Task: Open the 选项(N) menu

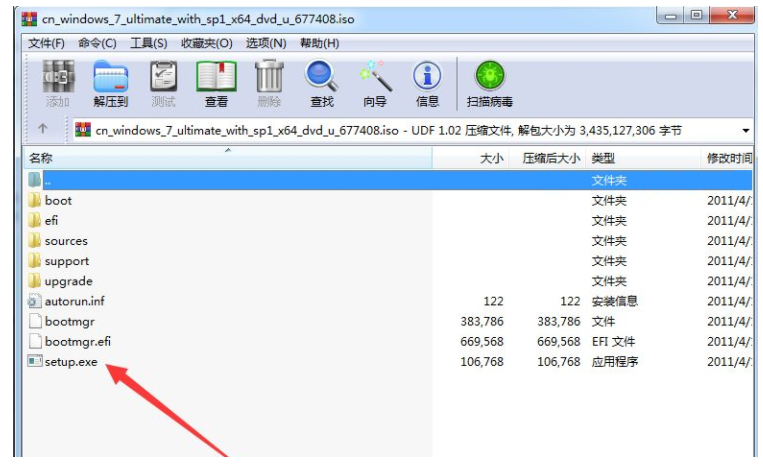Action: 266,43
